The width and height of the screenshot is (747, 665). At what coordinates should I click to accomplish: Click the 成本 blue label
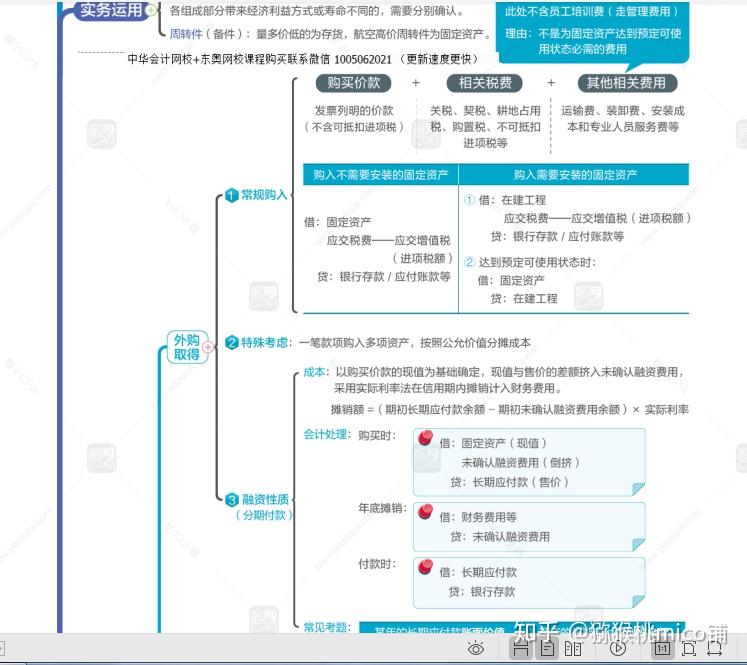[x=314, y=372]
